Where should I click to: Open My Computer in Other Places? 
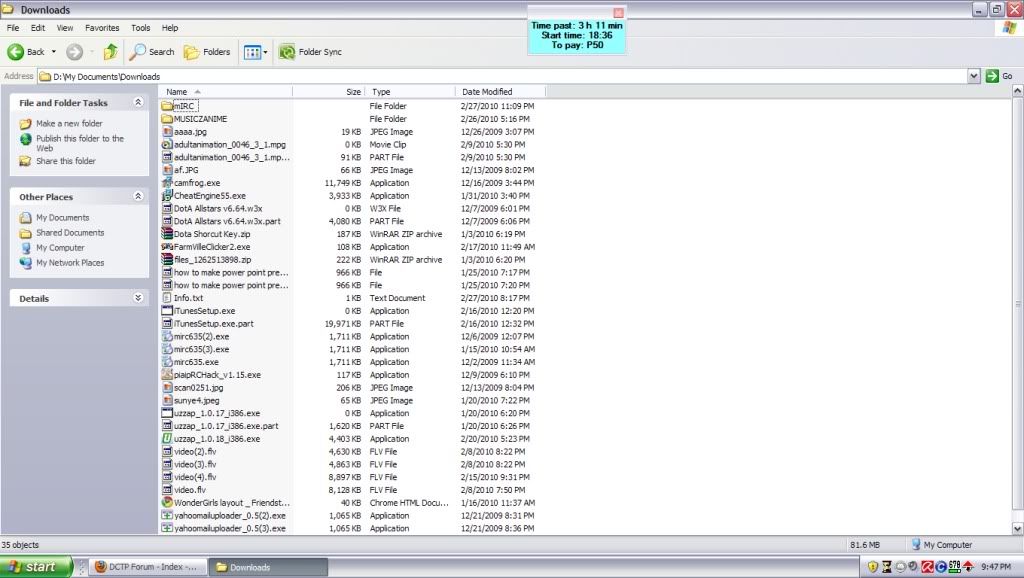[60, 248]
